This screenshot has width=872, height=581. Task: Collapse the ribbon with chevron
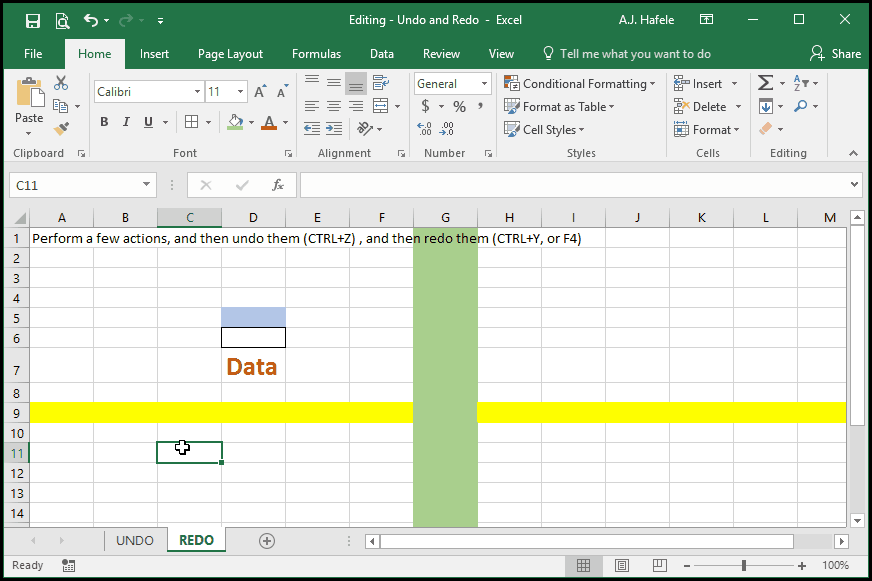click(x=853, y=153)
